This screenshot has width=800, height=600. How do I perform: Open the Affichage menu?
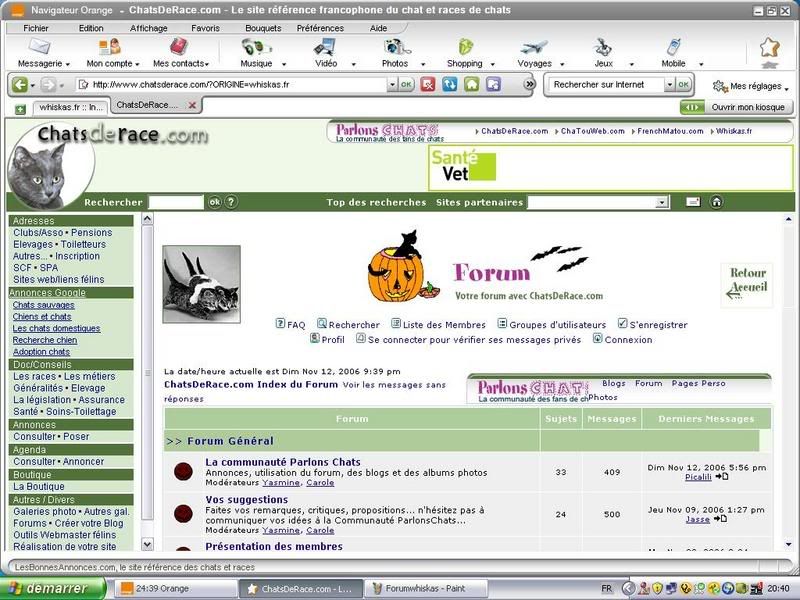(x=148, y=29)
